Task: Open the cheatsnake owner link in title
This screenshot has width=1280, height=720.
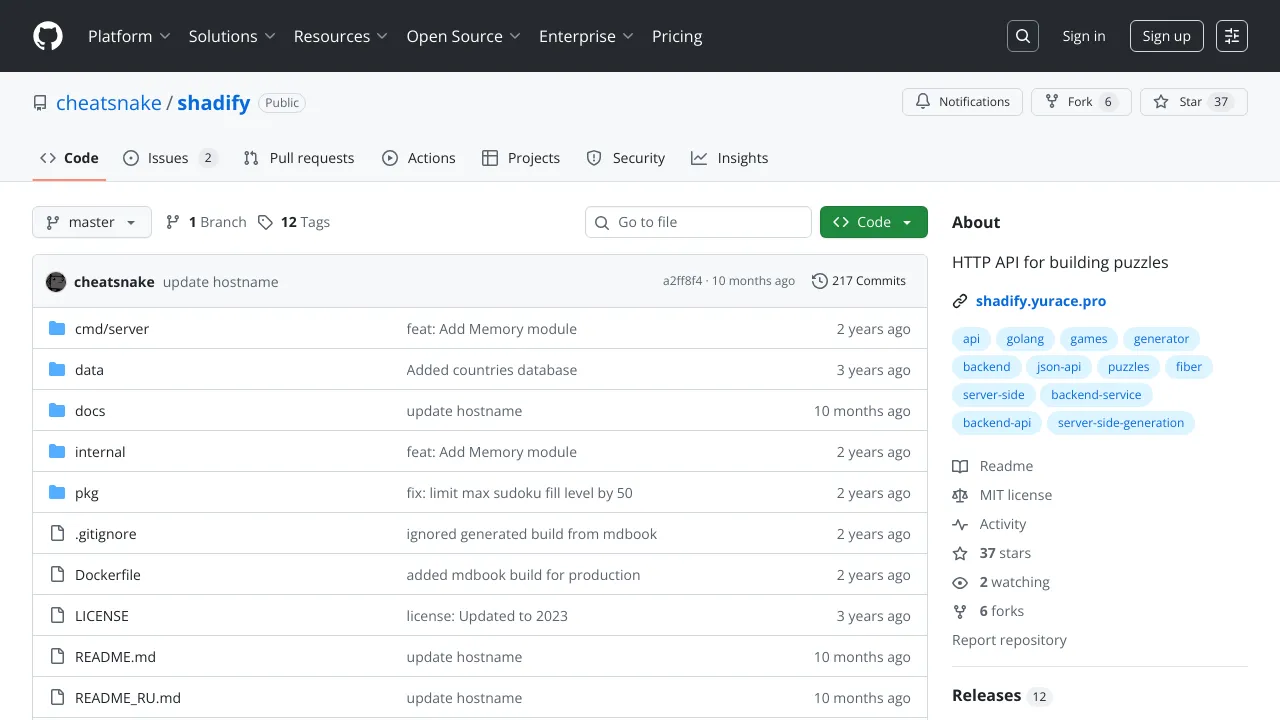Action: click(109, 103)
